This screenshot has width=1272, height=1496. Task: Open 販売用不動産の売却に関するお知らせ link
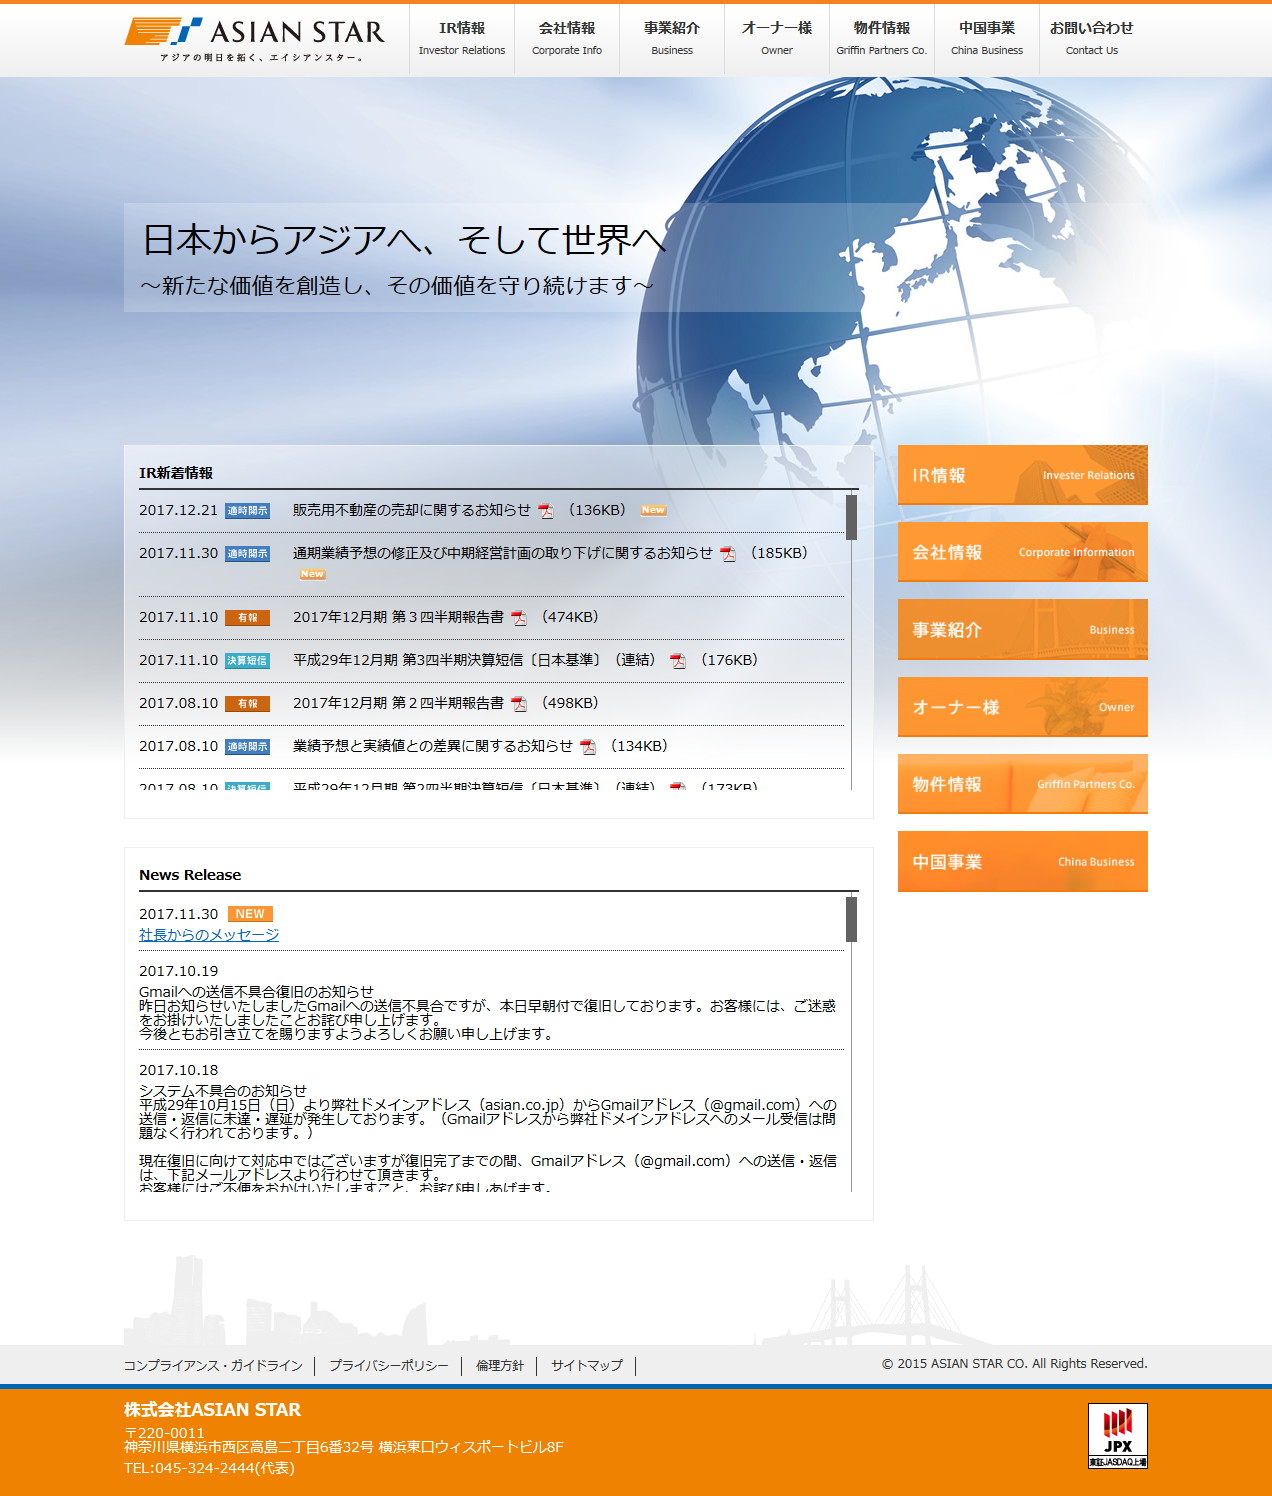(411, 510)
